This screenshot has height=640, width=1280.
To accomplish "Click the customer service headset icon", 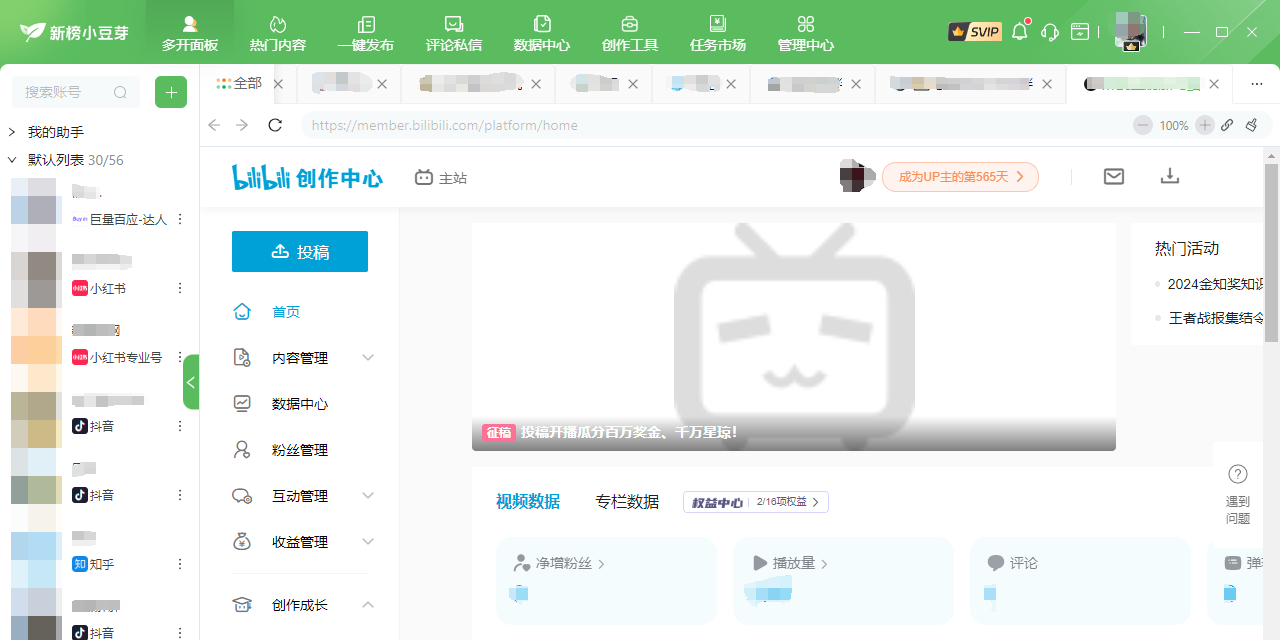I will [1050, 32].
